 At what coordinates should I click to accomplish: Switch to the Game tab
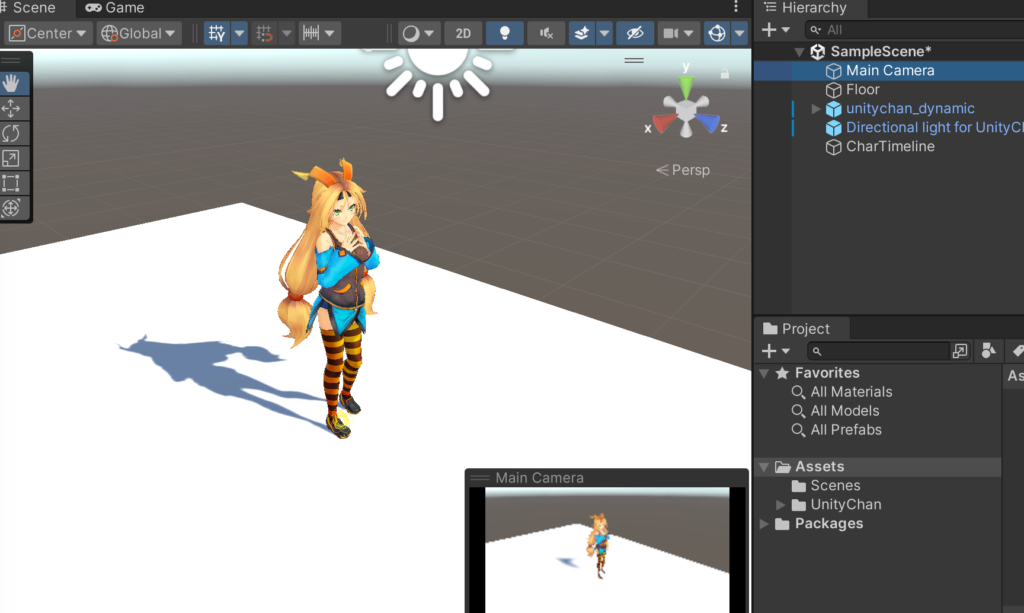pos(115,8)
